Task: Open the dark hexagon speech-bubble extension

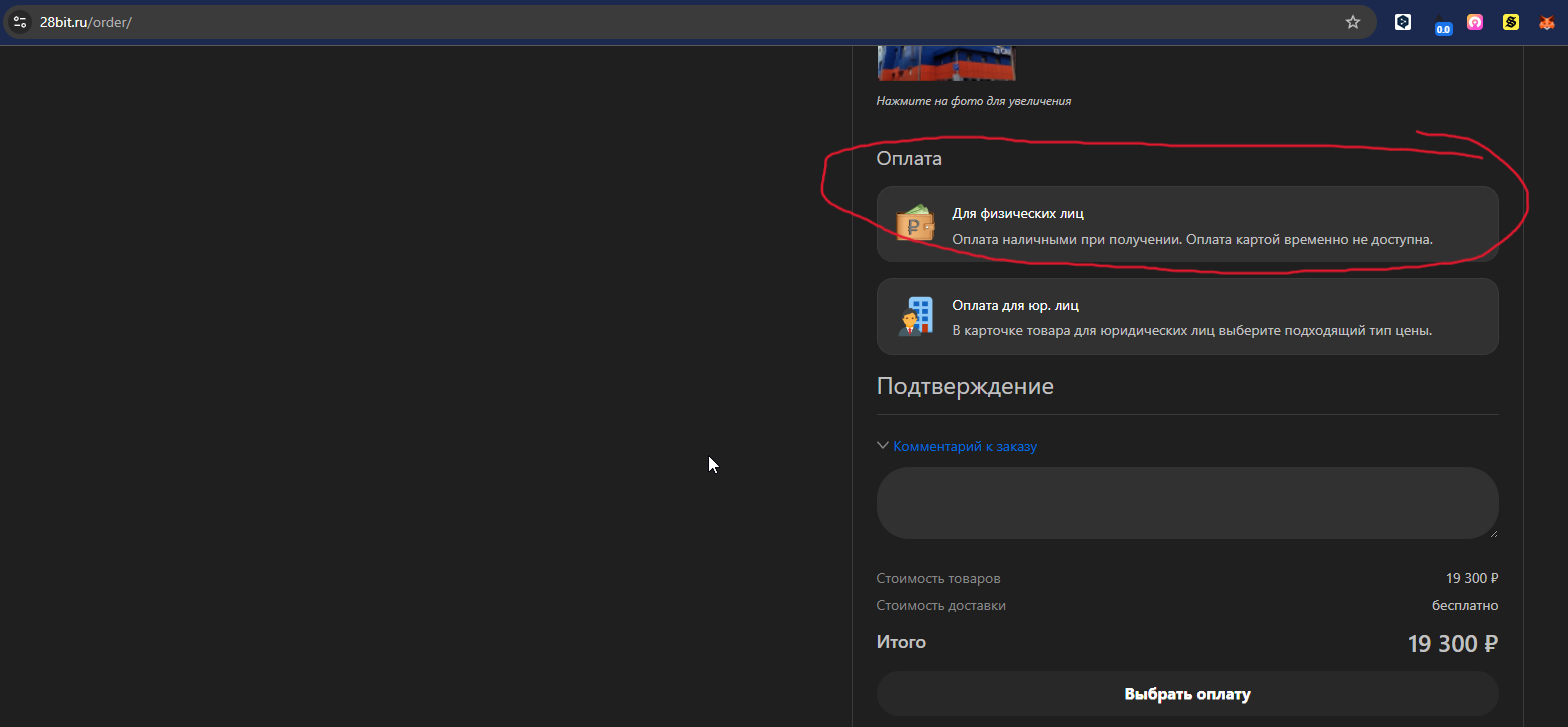Action: [1403, 22]
